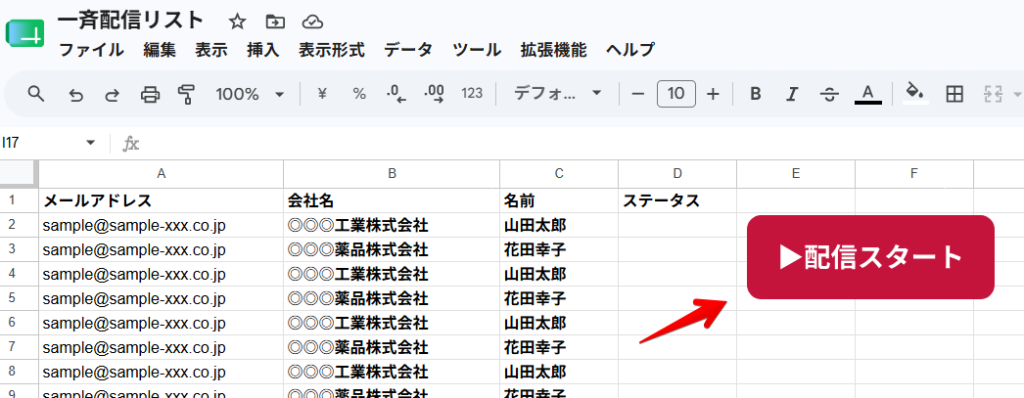Screen dimensions: 1024x398
Task: Open the fill color picker
Action: (x=916, y=94)
